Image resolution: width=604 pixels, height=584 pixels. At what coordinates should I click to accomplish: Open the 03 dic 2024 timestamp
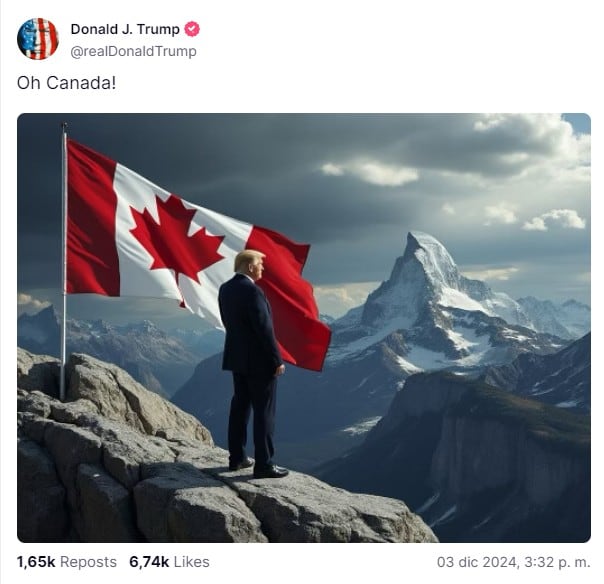[513, 562]
